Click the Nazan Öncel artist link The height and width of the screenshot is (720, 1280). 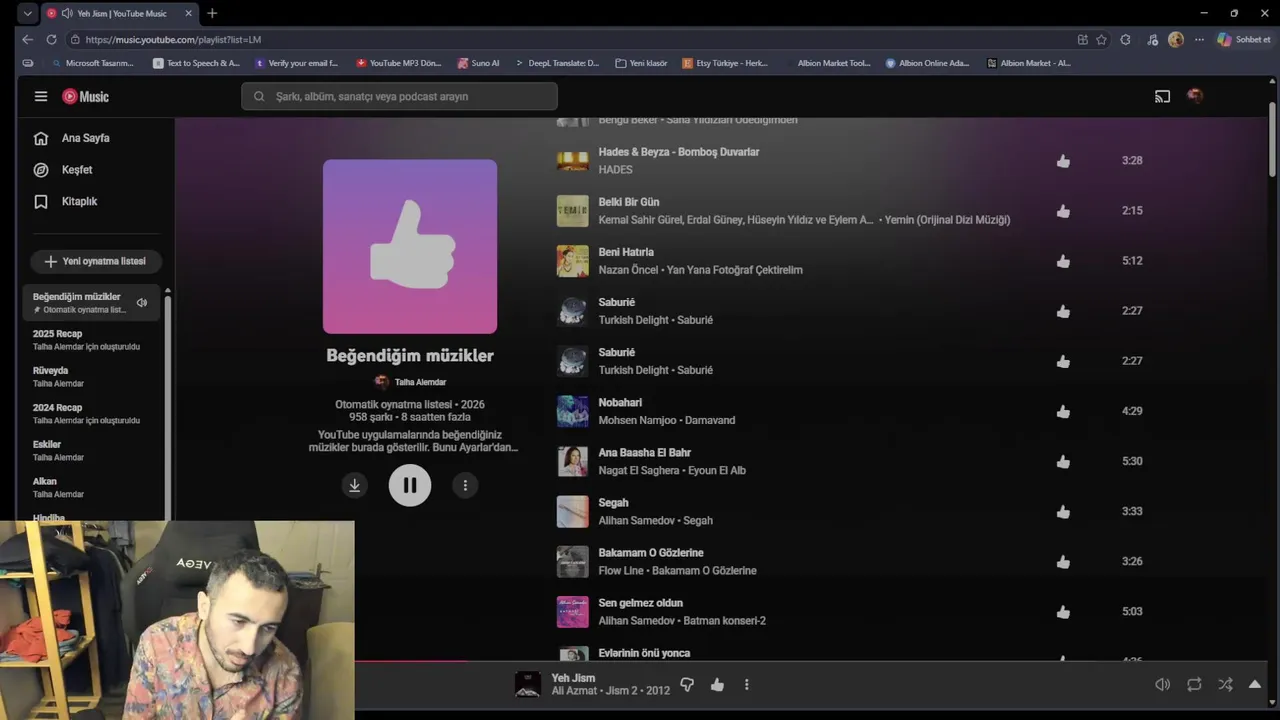point(630,270)
